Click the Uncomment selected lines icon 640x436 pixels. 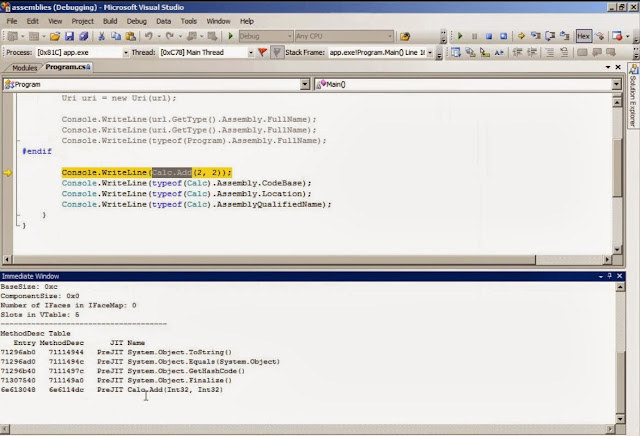(564, 52)
